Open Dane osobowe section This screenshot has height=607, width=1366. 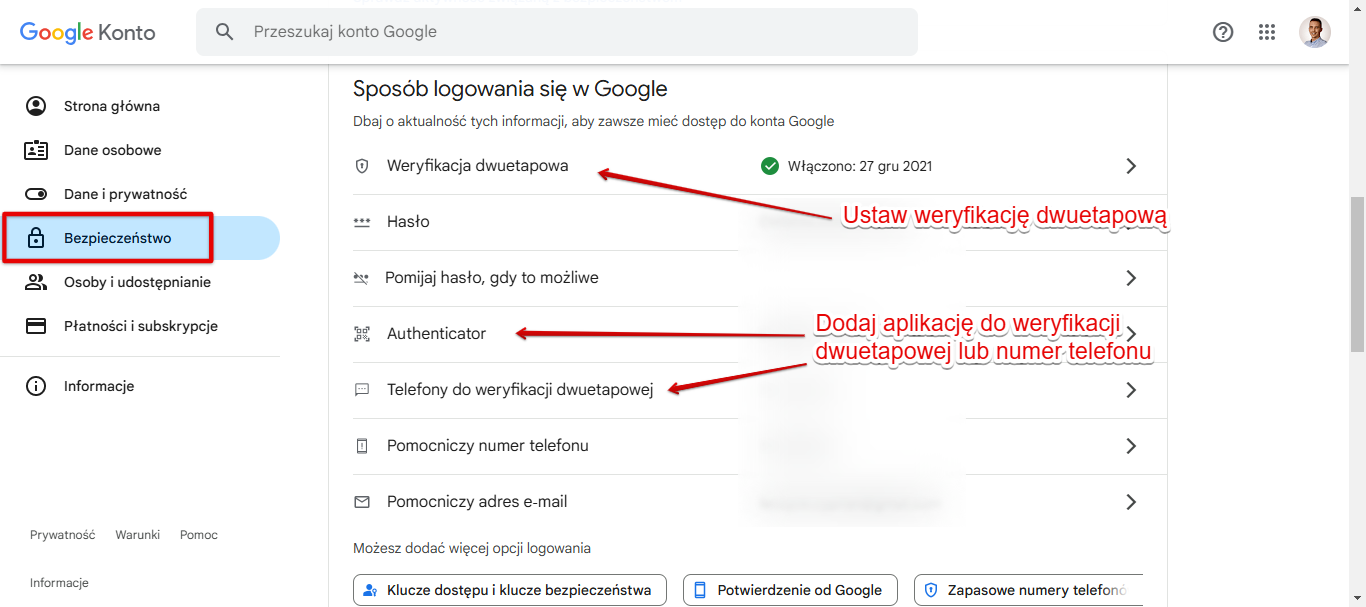(140, 150)
